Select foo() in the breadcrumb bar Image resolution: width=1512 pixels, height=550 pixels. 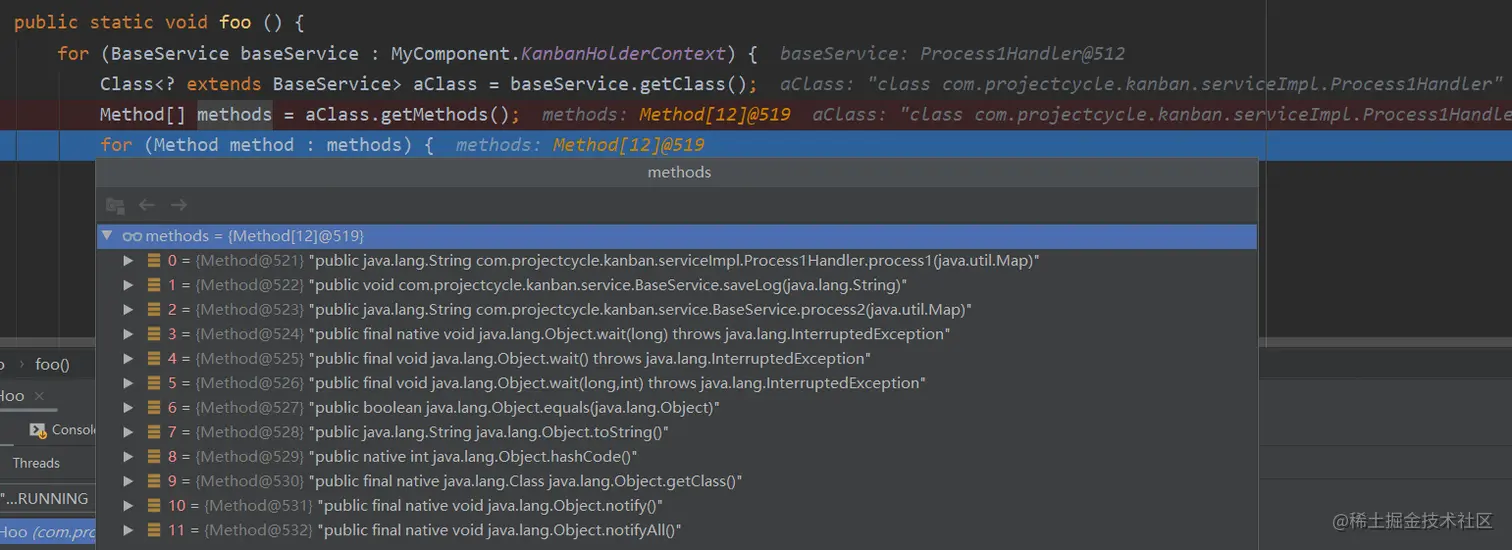click(52, 365)
